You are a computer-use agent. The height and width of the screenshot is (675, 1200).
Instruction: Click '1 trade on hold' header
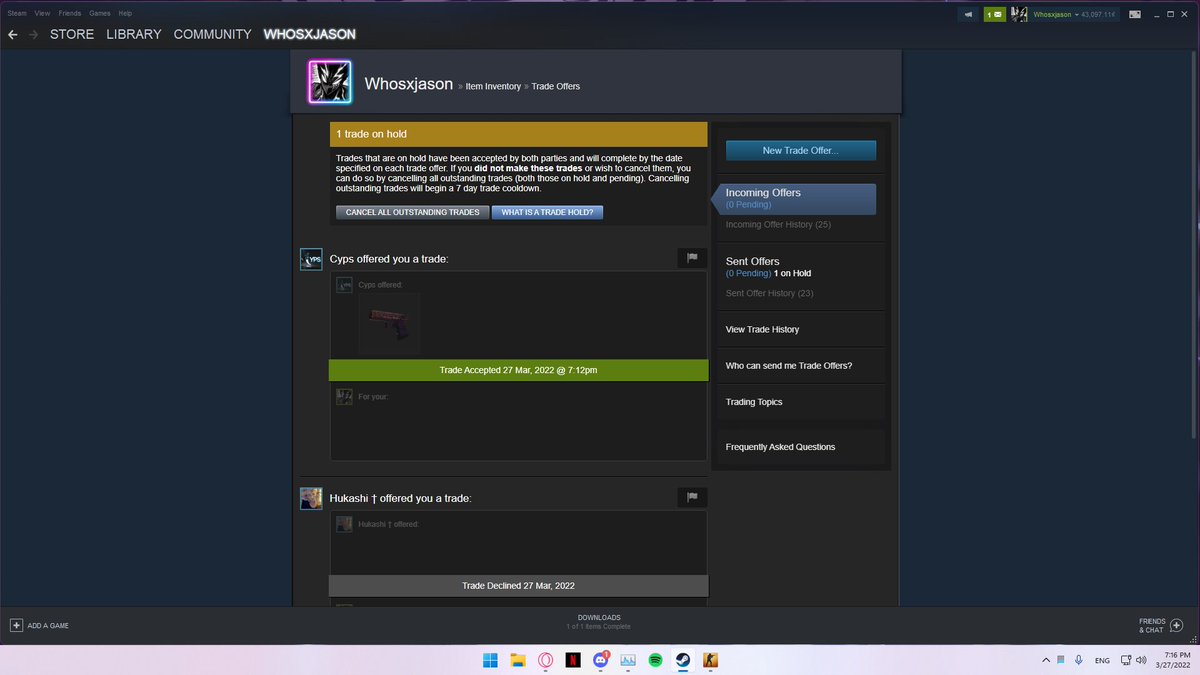[518, 134]
